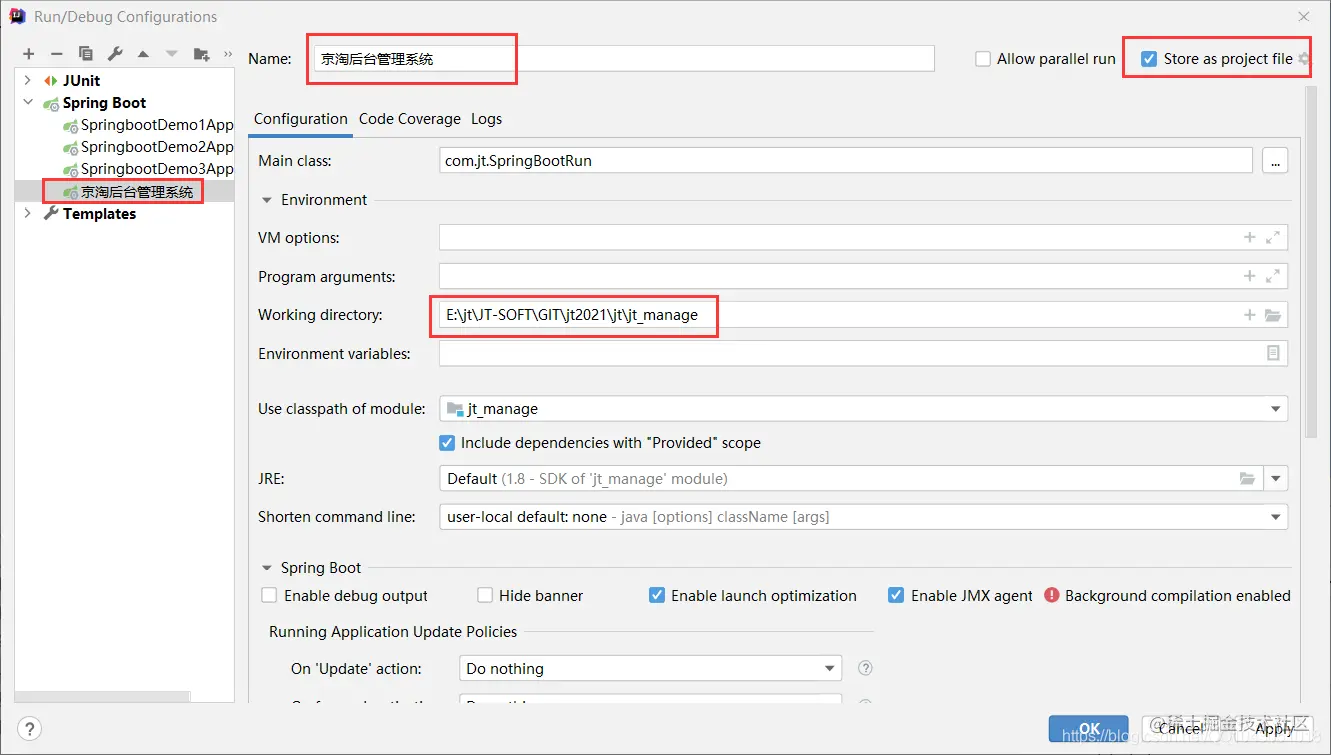The image size is (1331, 755).
Task: Click the plus icon in the Program arguments field
Action: 1249,276
